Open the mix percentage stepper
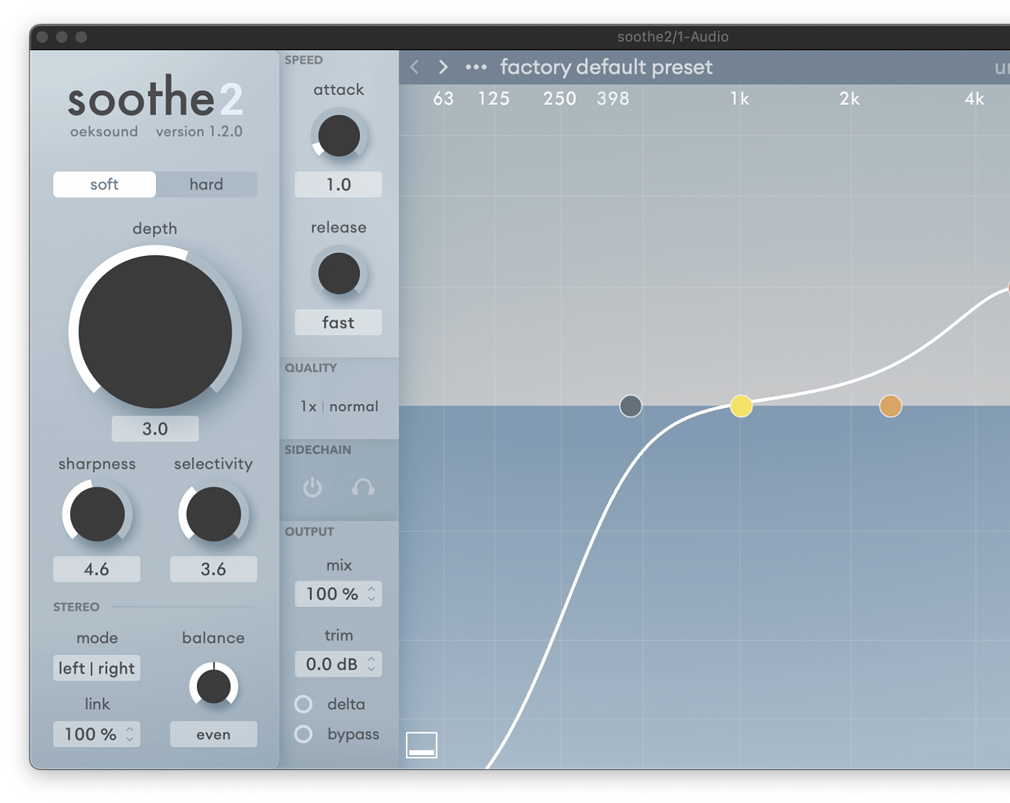 tap(338, 593)
